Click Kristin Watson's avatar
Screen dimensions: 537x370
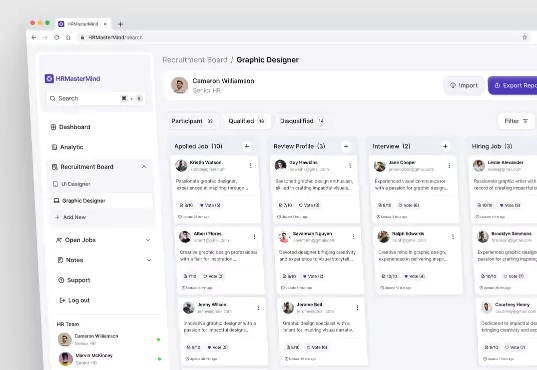[x=181, y=165]
